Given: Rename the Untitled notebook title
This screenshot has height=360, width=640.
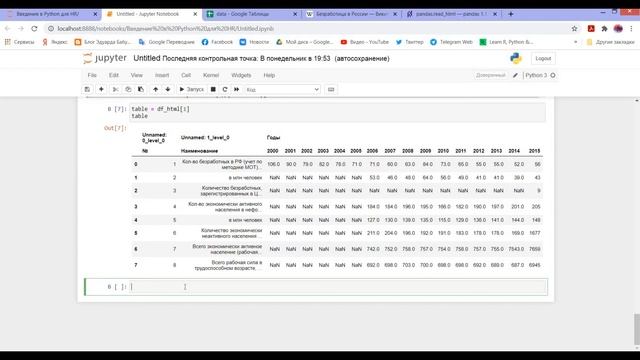Looking at the screenshot, I should click(x=147, y=58).
